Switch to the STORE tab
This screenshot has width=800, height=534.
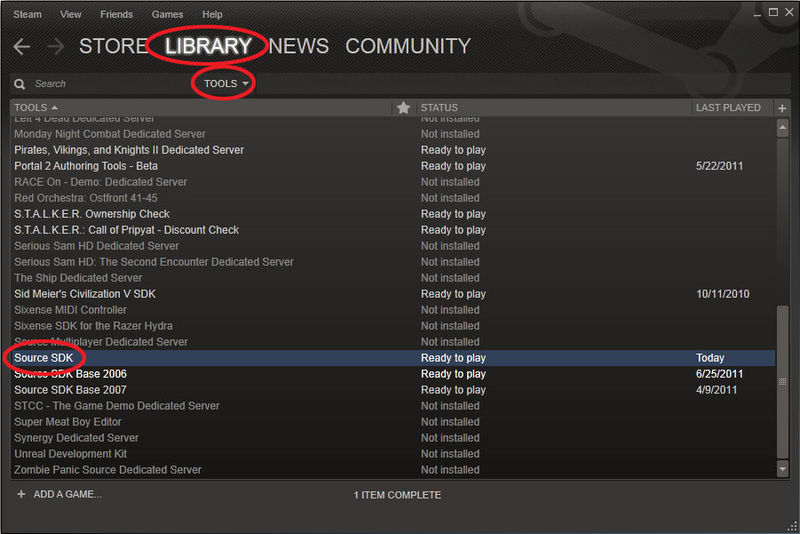(x=112, y=47)
